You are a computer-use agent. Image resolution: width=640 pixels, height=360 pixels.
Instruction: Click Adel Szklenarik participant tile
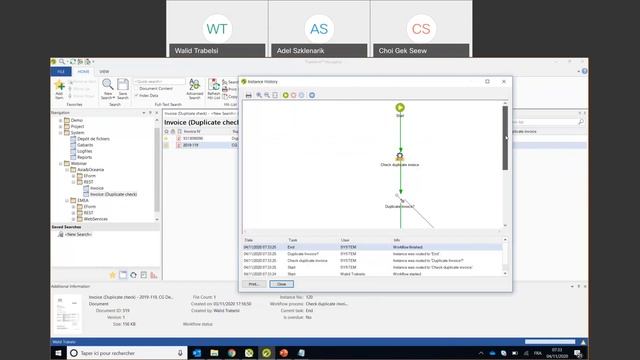coord(319,29)
